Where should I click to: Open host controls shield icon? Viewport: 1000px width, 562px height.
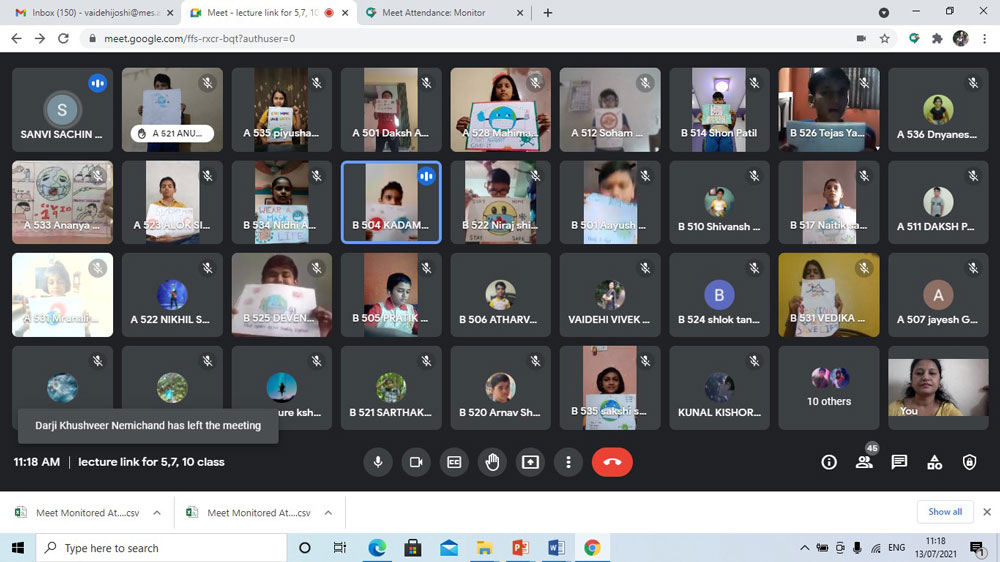click(x=969, y=462)
